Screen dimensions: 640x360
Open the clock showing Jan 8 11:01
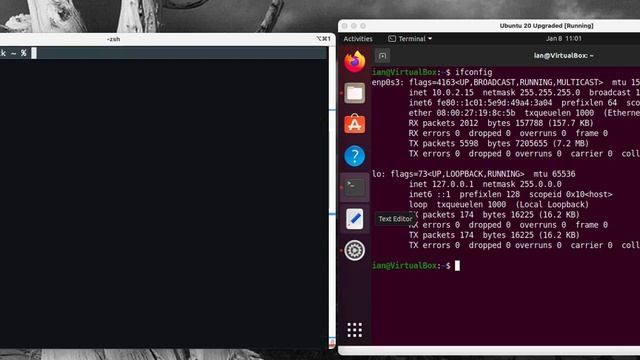[564, 38]
